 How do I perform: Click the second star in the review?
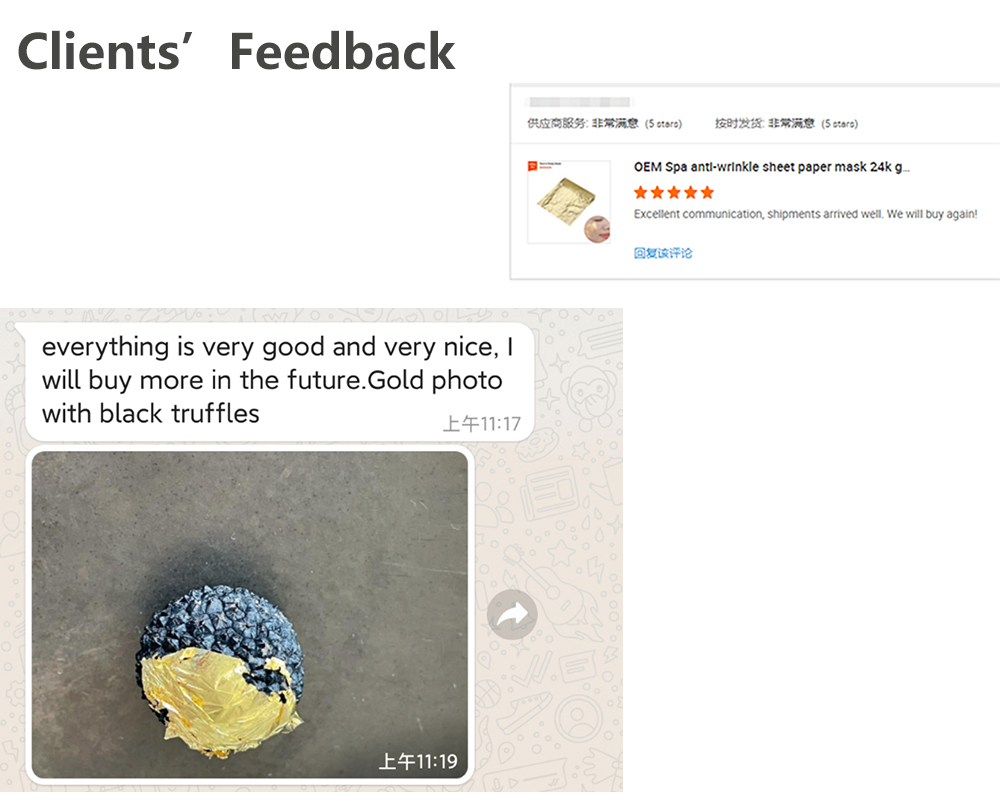point(657,192)
